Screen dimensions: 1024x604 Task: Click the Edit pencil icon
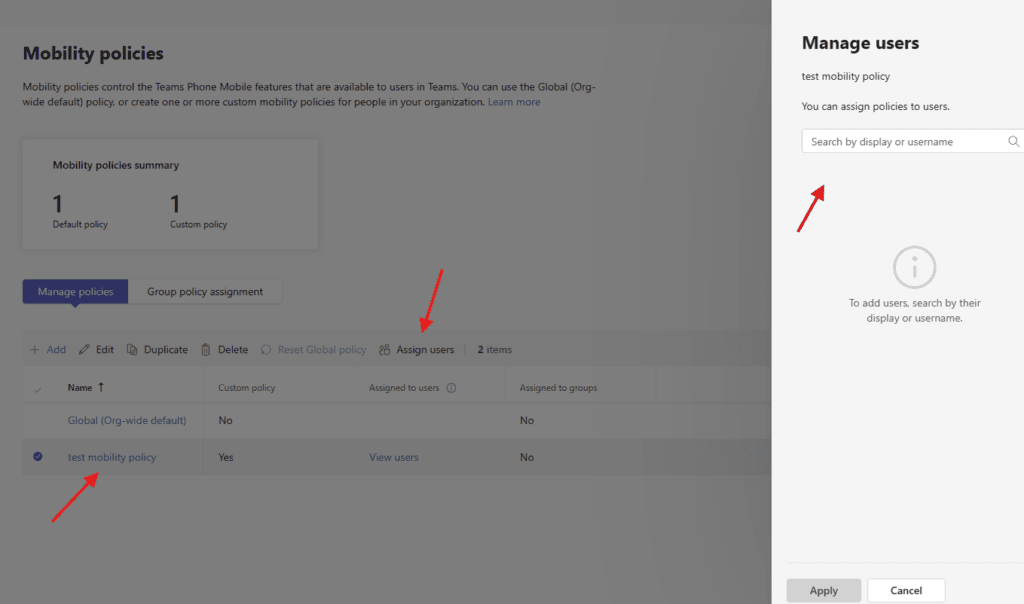tap(85, 350)
